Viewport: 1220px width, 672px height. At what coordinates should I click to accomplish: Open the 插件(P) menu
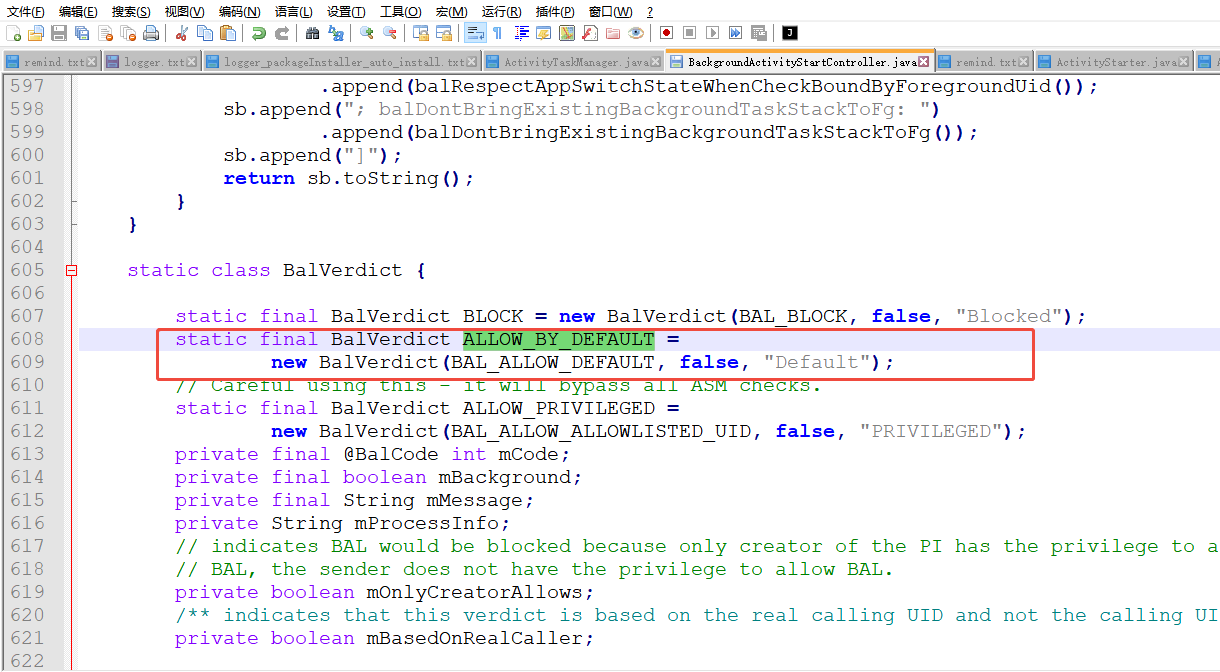coord(555,11)
